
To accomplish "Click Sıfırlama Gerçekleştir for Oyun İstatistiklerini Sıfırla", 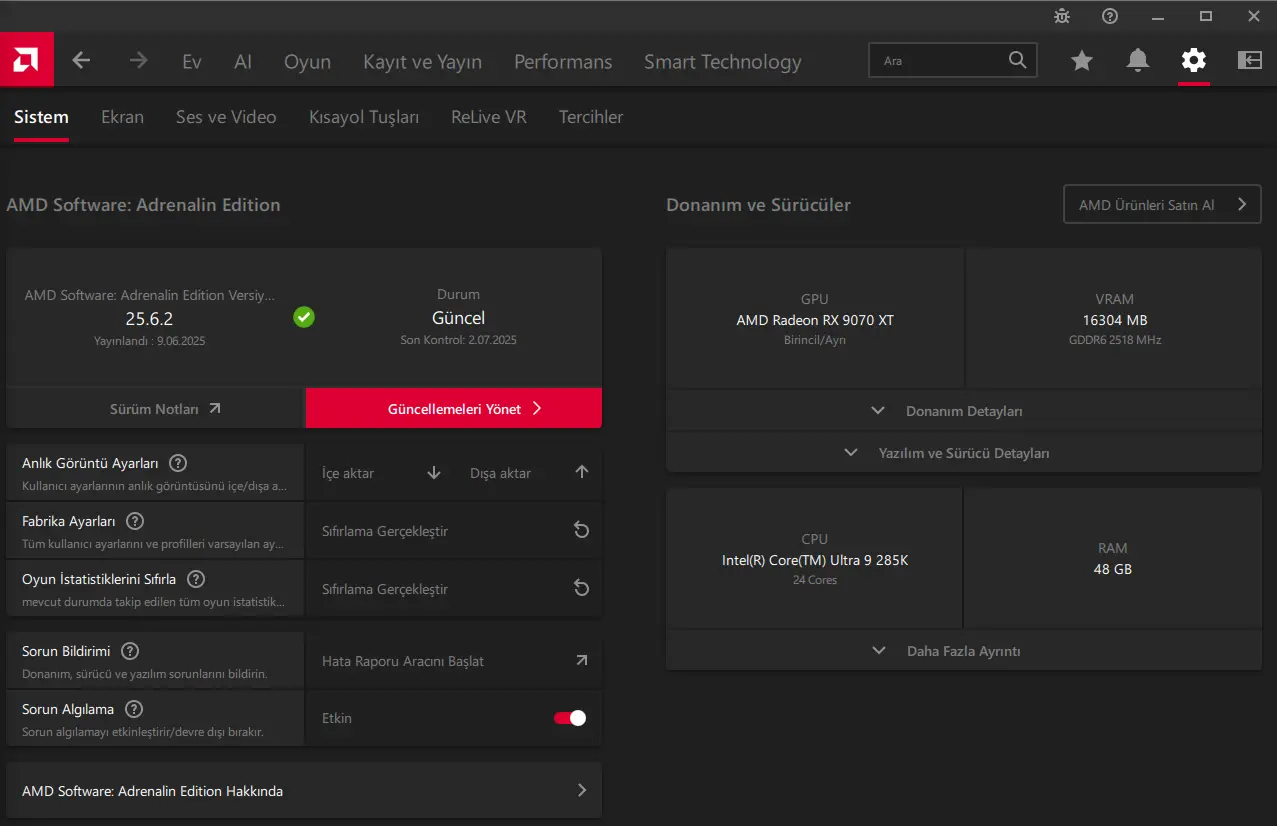I will (x=385, y=589).
